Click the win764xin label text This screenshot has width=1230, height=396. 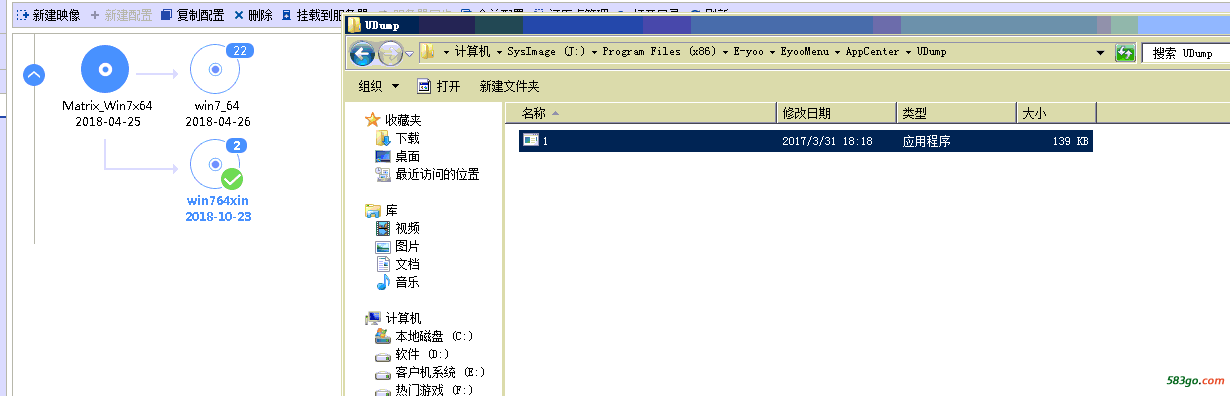point(217,200)
